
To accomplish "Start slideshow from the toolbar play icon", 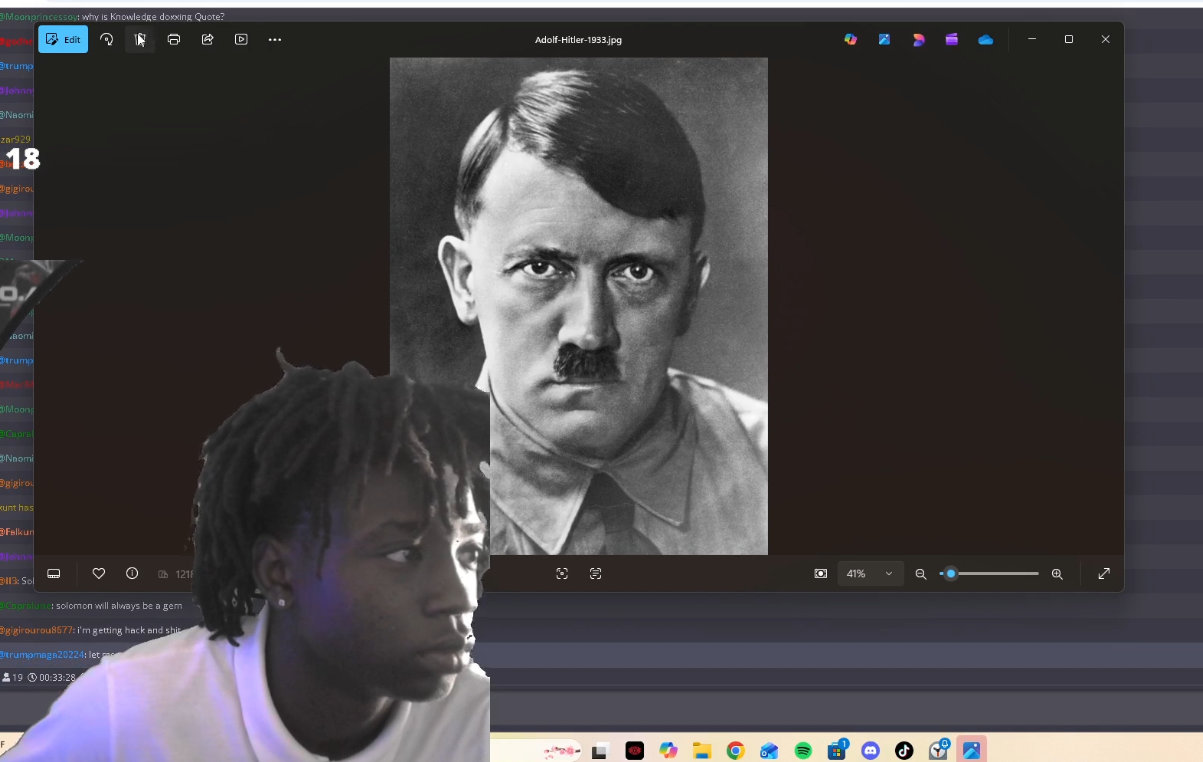I will [241, 39].
